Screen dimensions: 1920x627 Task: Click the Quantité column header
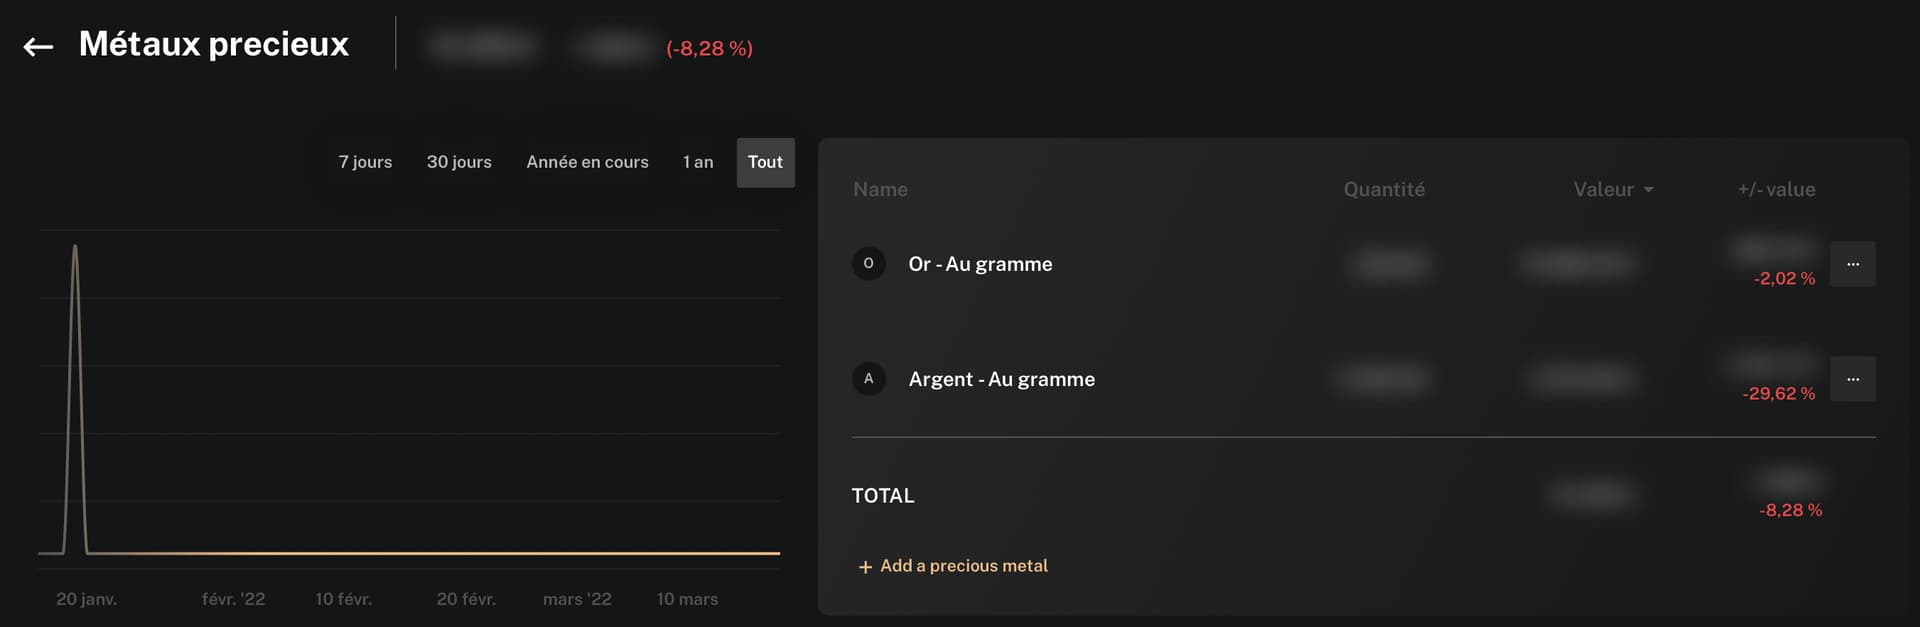[x=1384, y=189]
